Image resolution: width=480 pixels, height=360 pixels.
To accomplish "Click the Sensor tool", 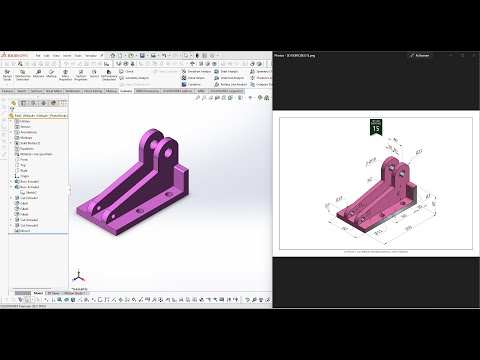I will pyautogui.click(x=94, y=74).
